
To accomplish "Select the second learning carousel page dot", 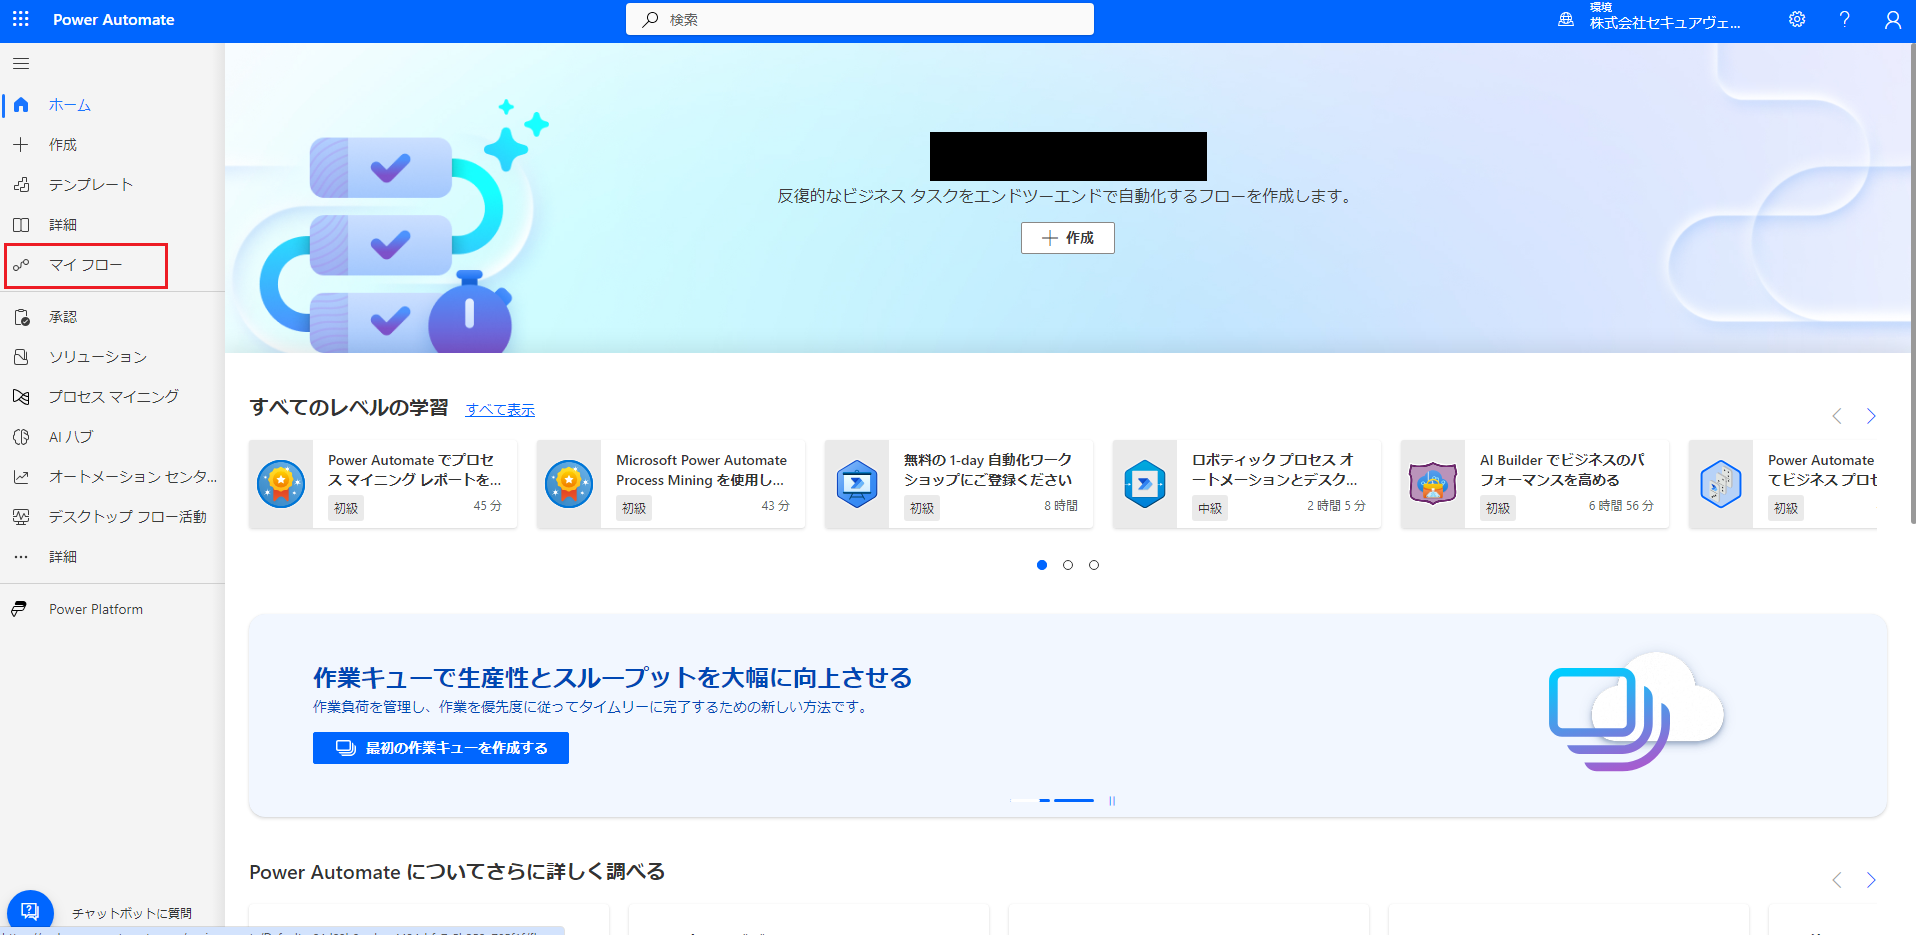I will point(1068,565).
